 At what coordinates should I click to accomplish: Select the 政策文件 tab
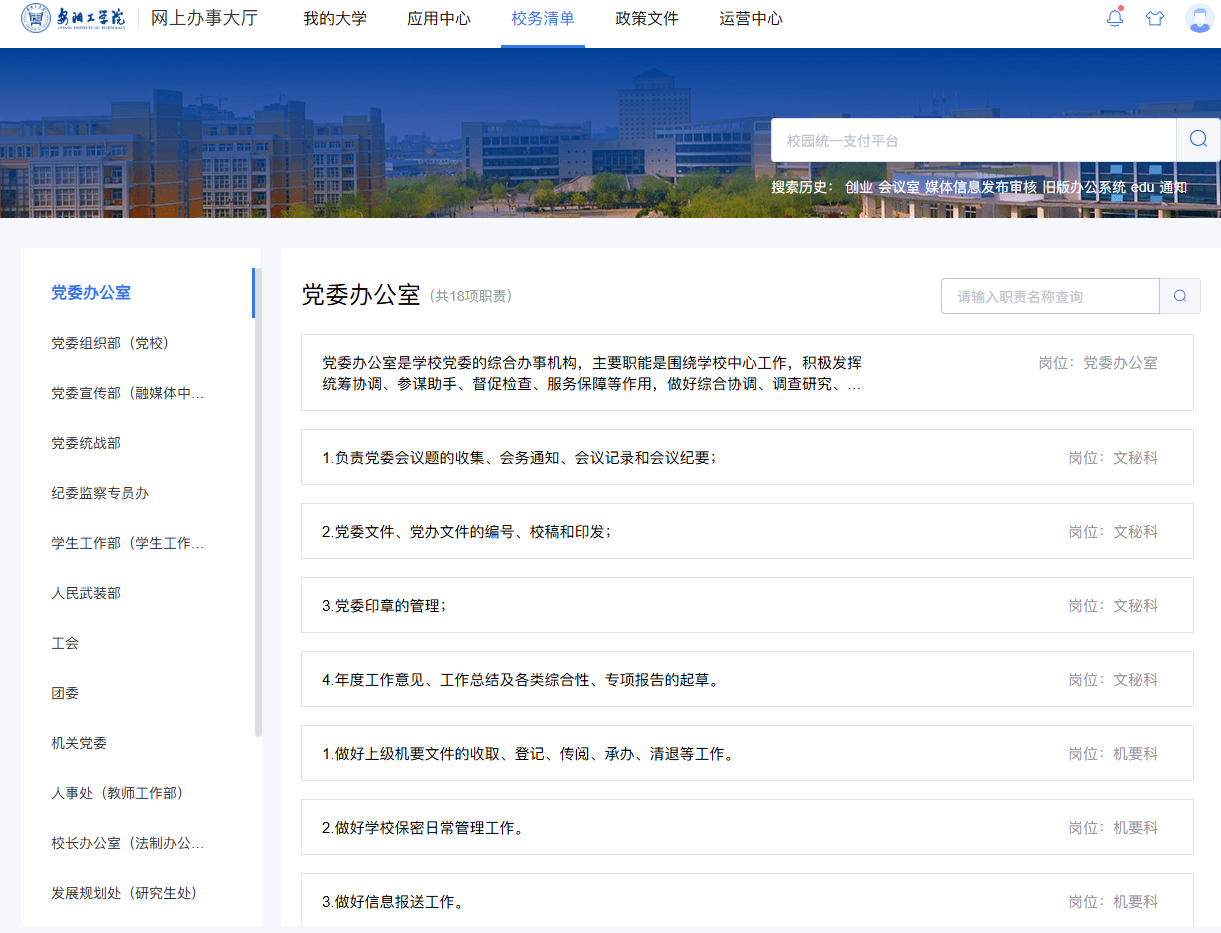(647, 19)
